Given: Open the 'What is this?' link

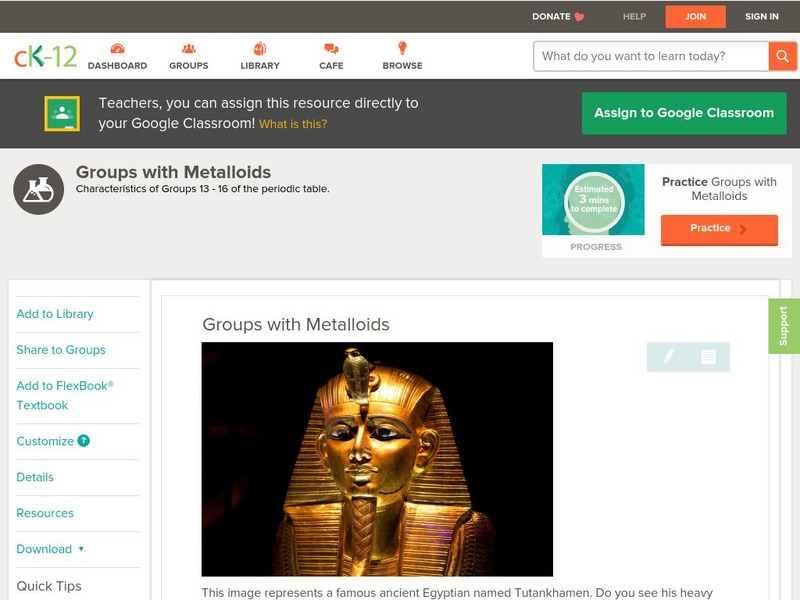Looking at the screenshot, I should (x=293, y=124).
